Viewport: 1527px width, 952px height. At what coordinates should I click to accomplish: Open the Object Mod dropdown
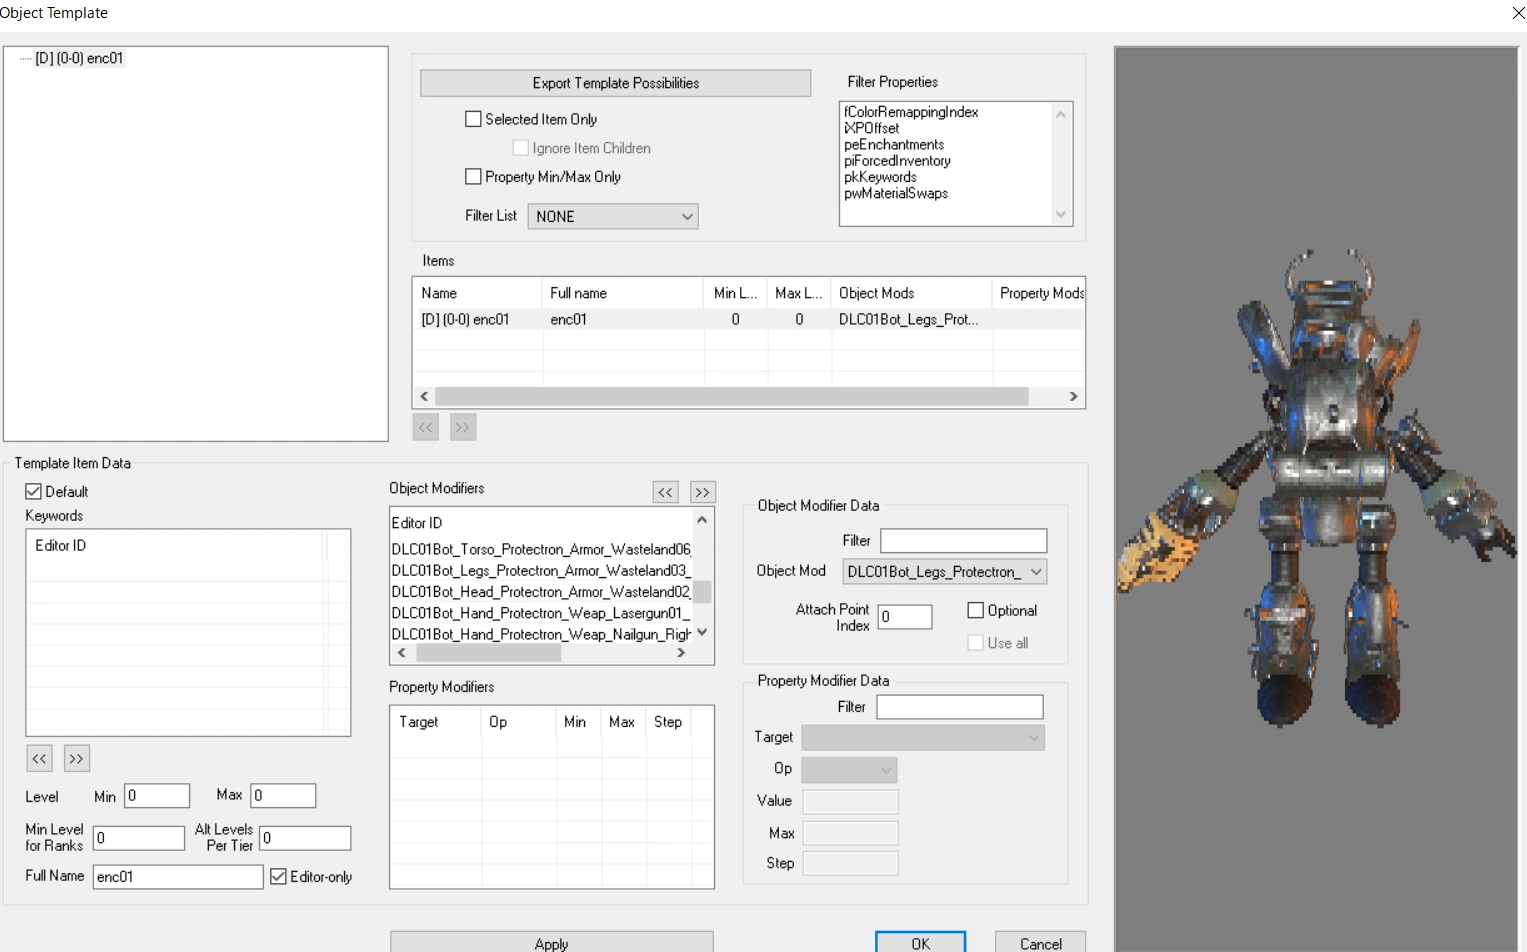[1037, 571]
